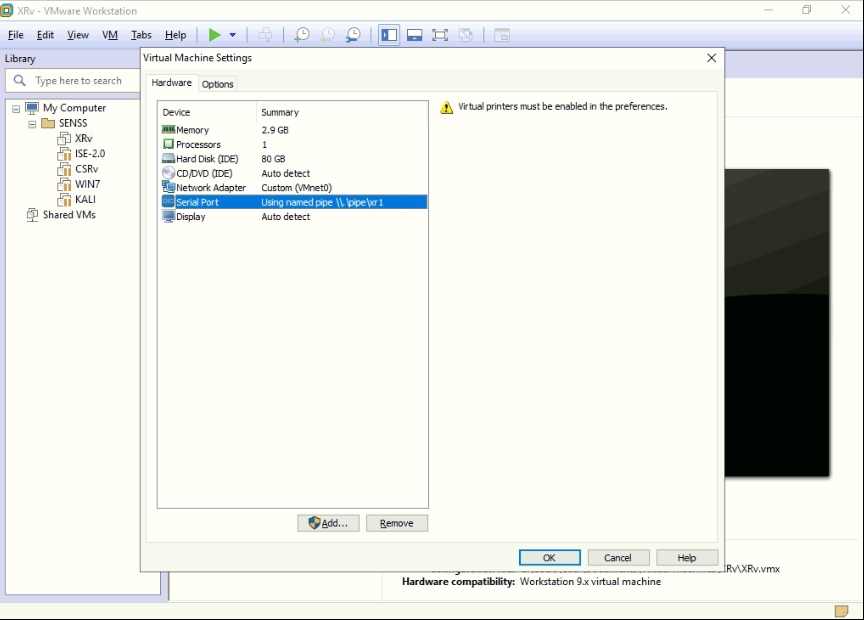Image resolution: width=864 pixels, height=620 pixels.
Task: Open the Snapshot Manager
Action: (353, 34)
